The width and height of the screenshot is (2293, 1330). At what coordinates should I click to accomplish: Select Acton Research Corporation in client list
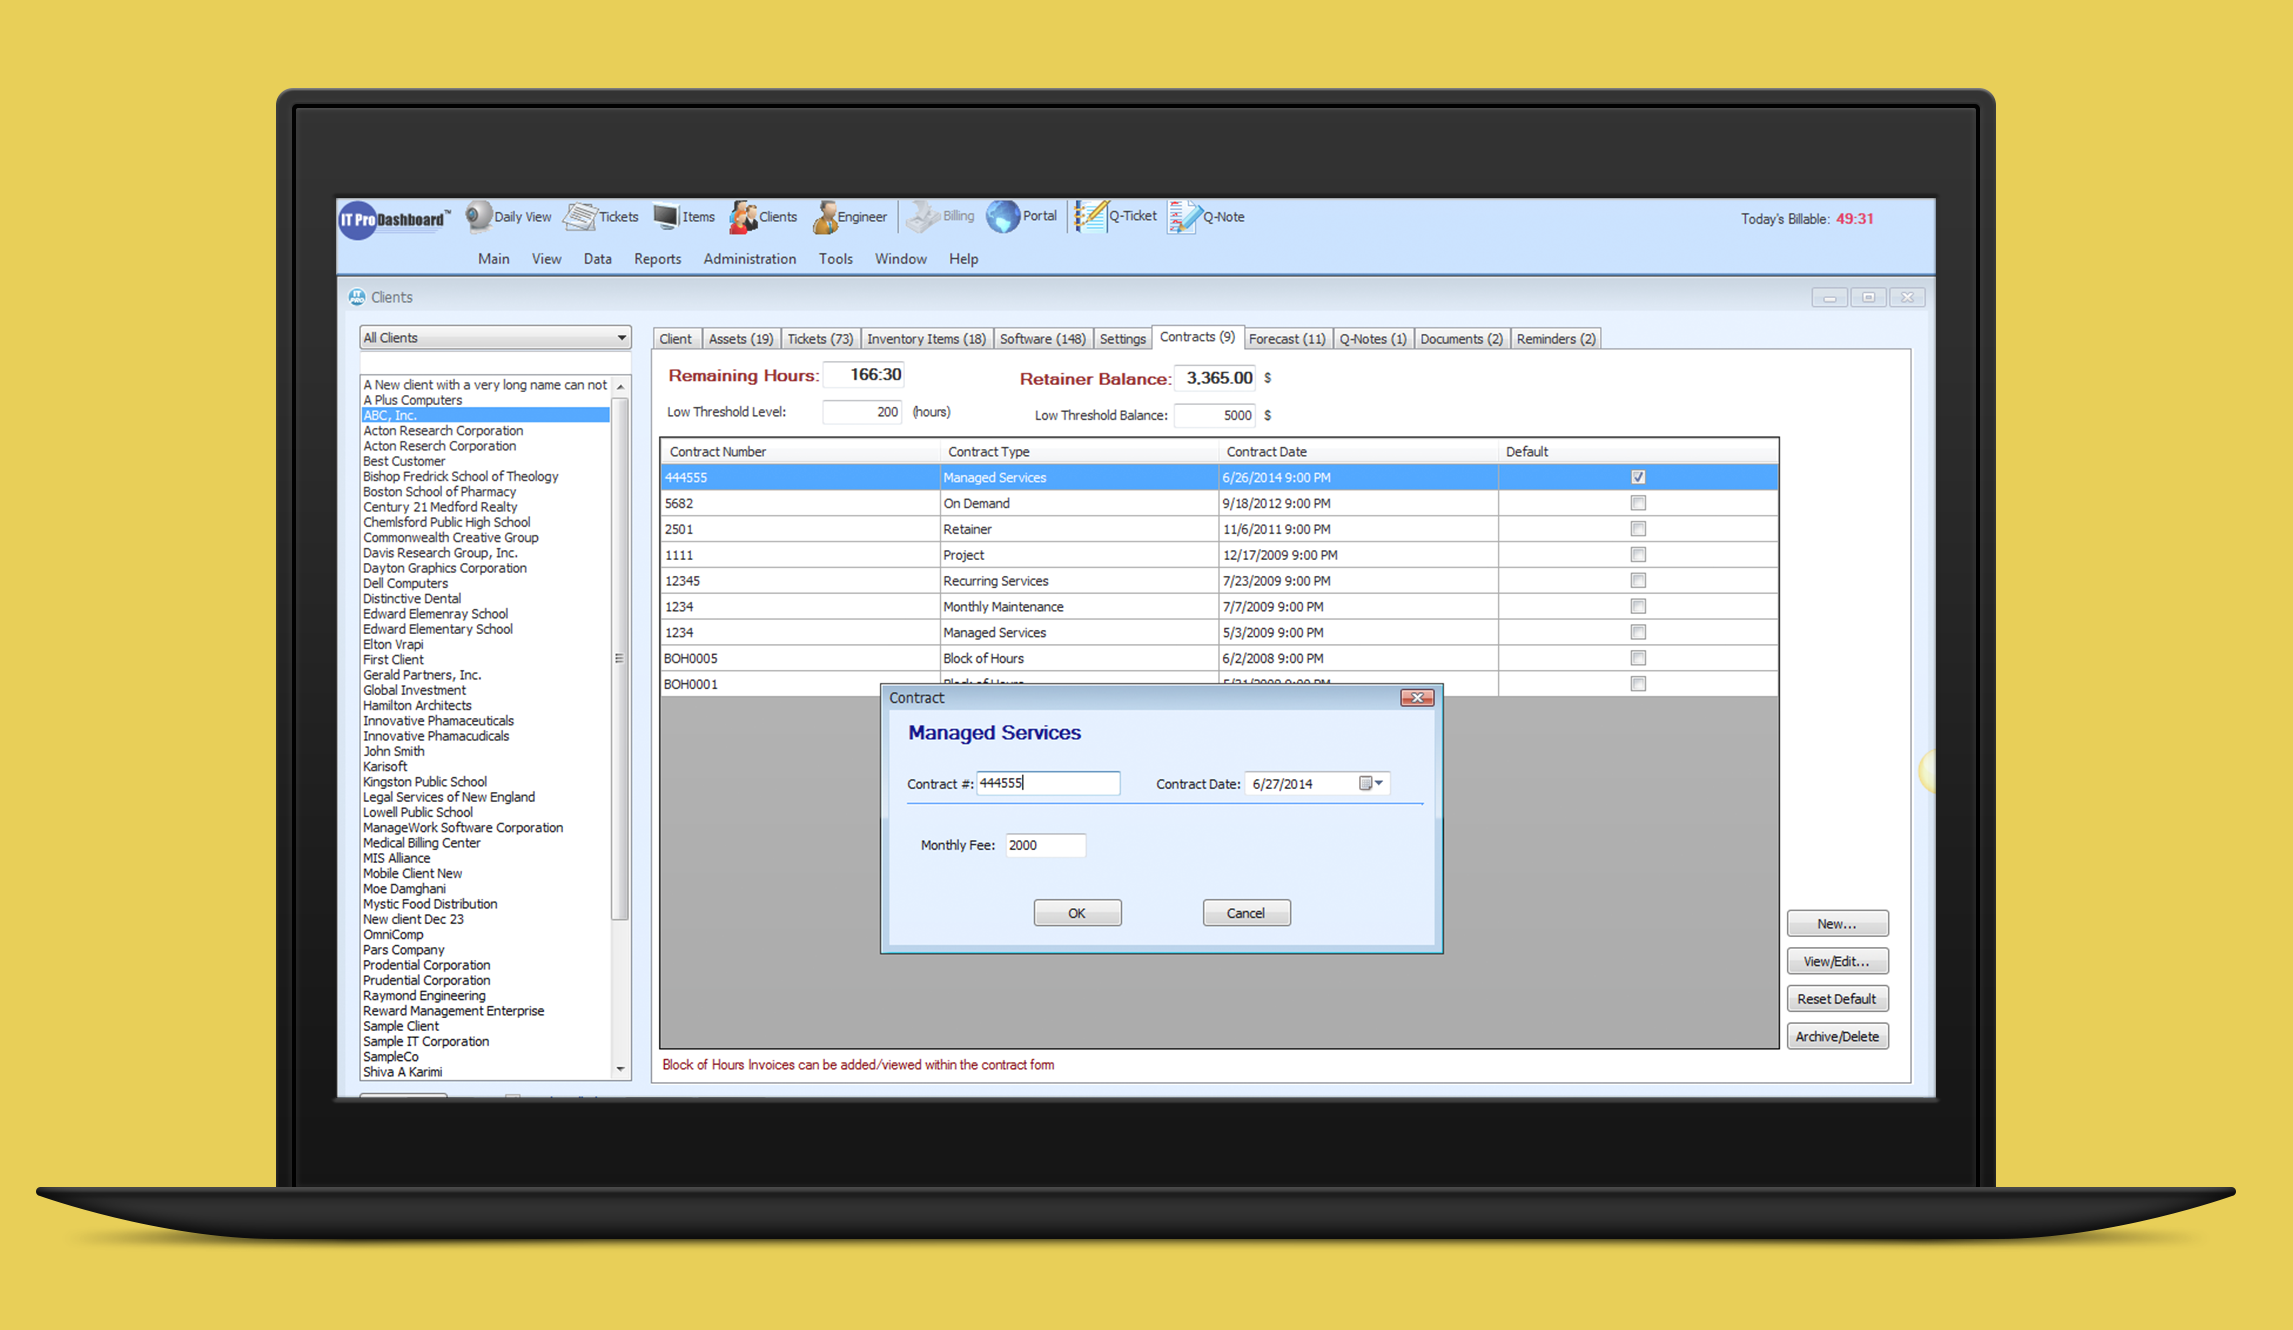tap(443, 431)
